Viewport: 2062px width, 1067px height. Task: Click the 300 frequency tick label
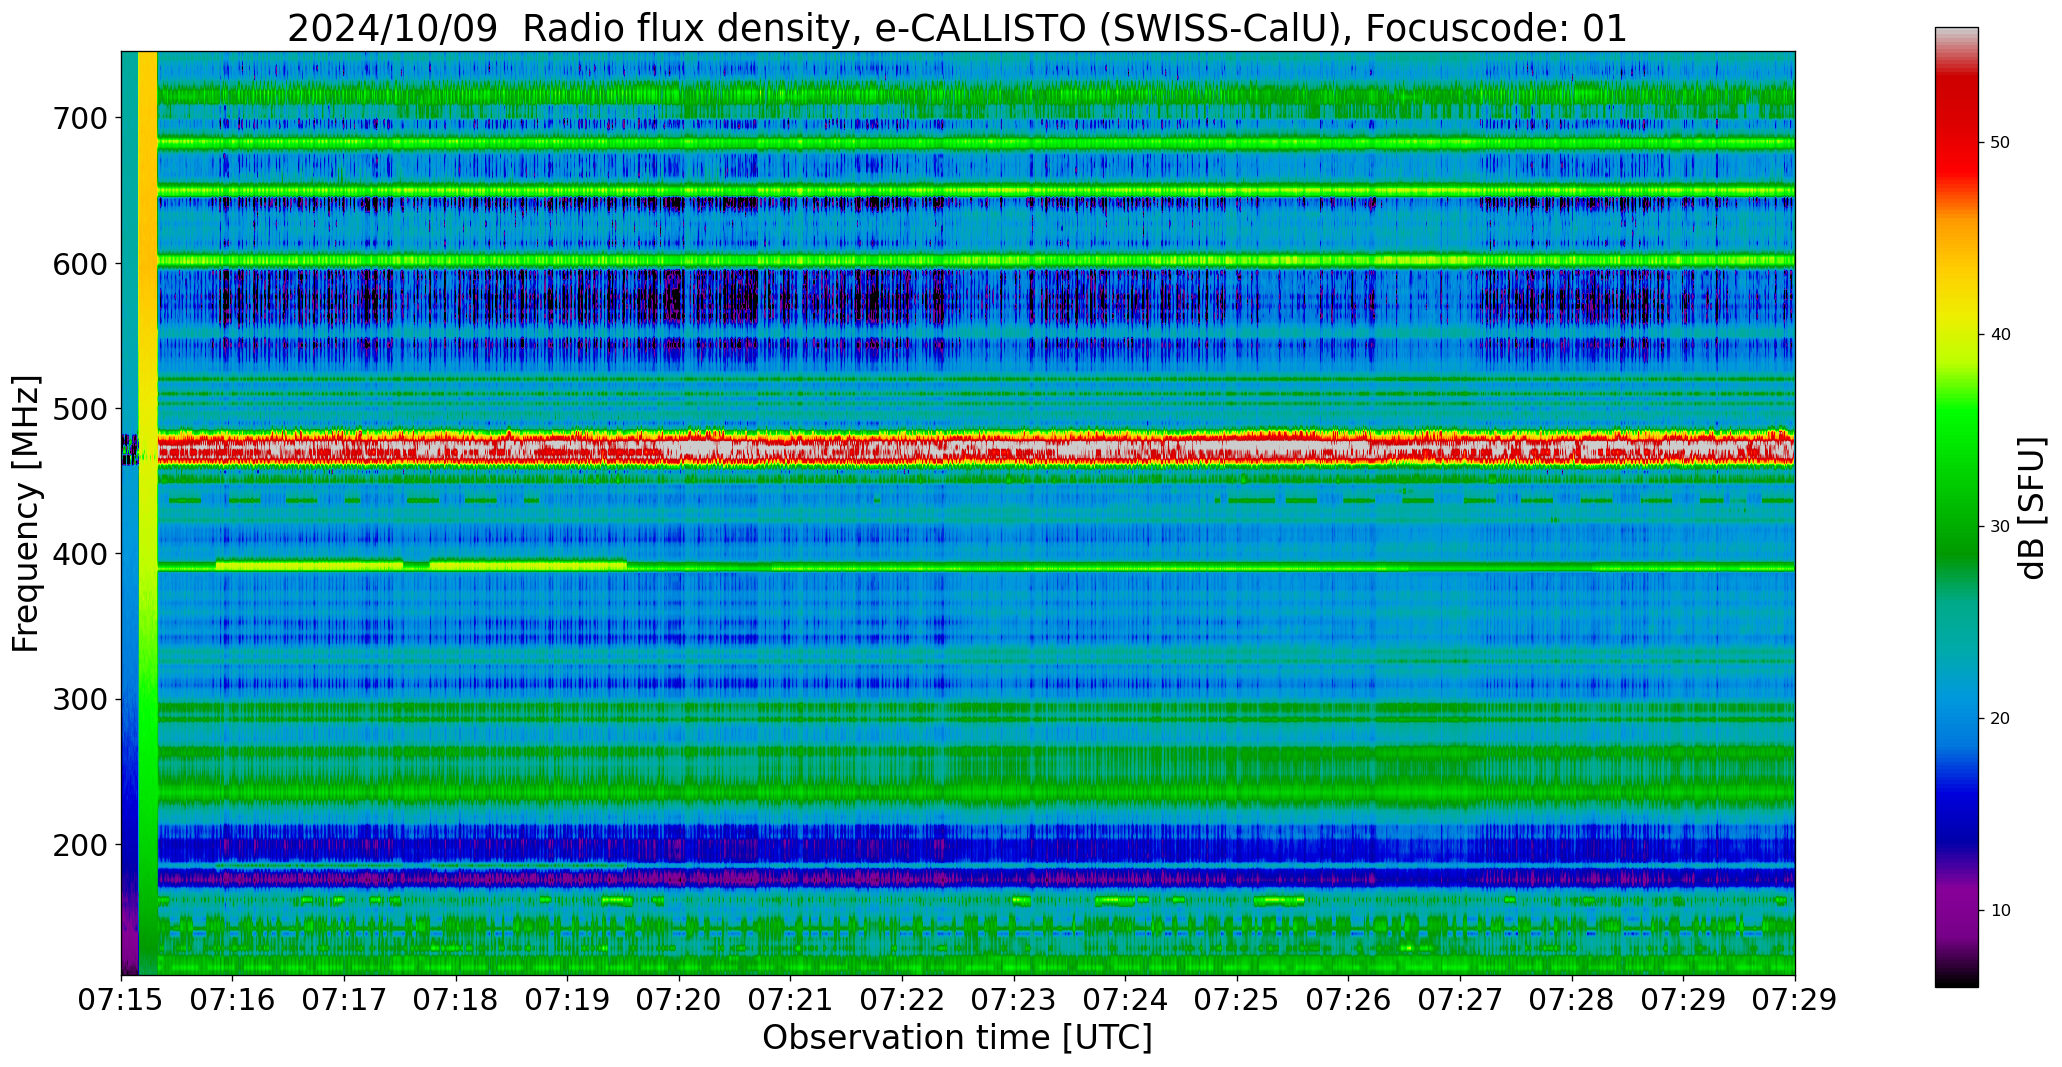(81, 700)
